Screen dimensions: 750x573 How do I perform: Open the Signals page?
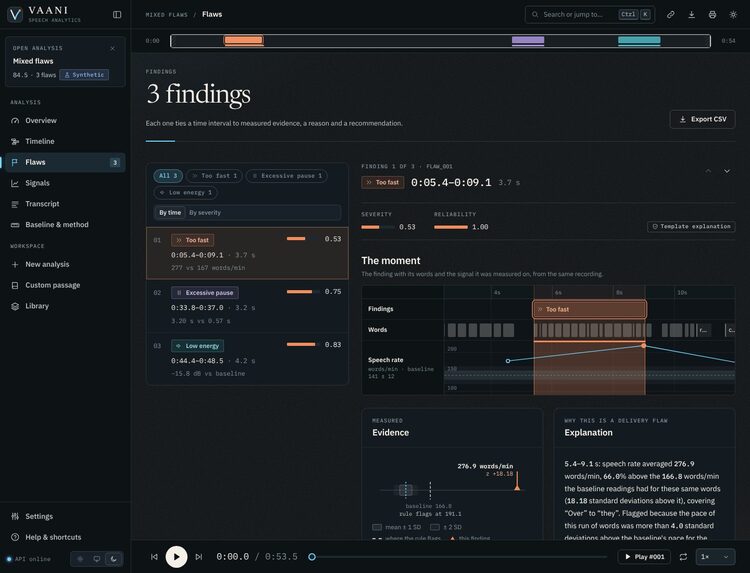[66, 183]
